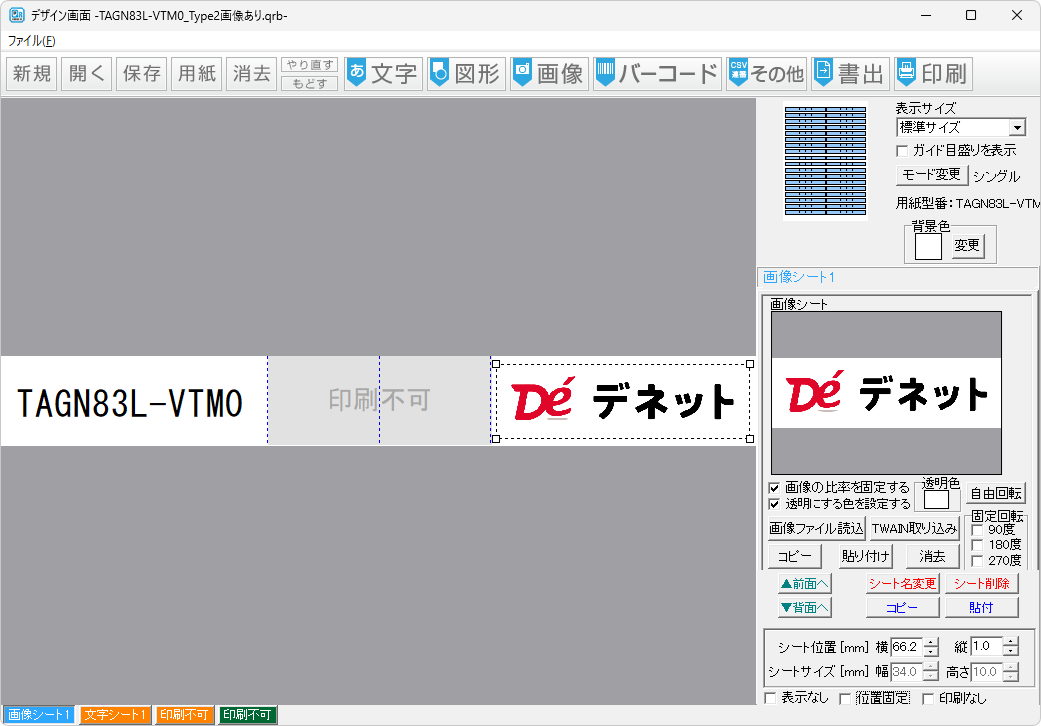
Task: Click the app icon in title bar
Action: click(17, 15)
